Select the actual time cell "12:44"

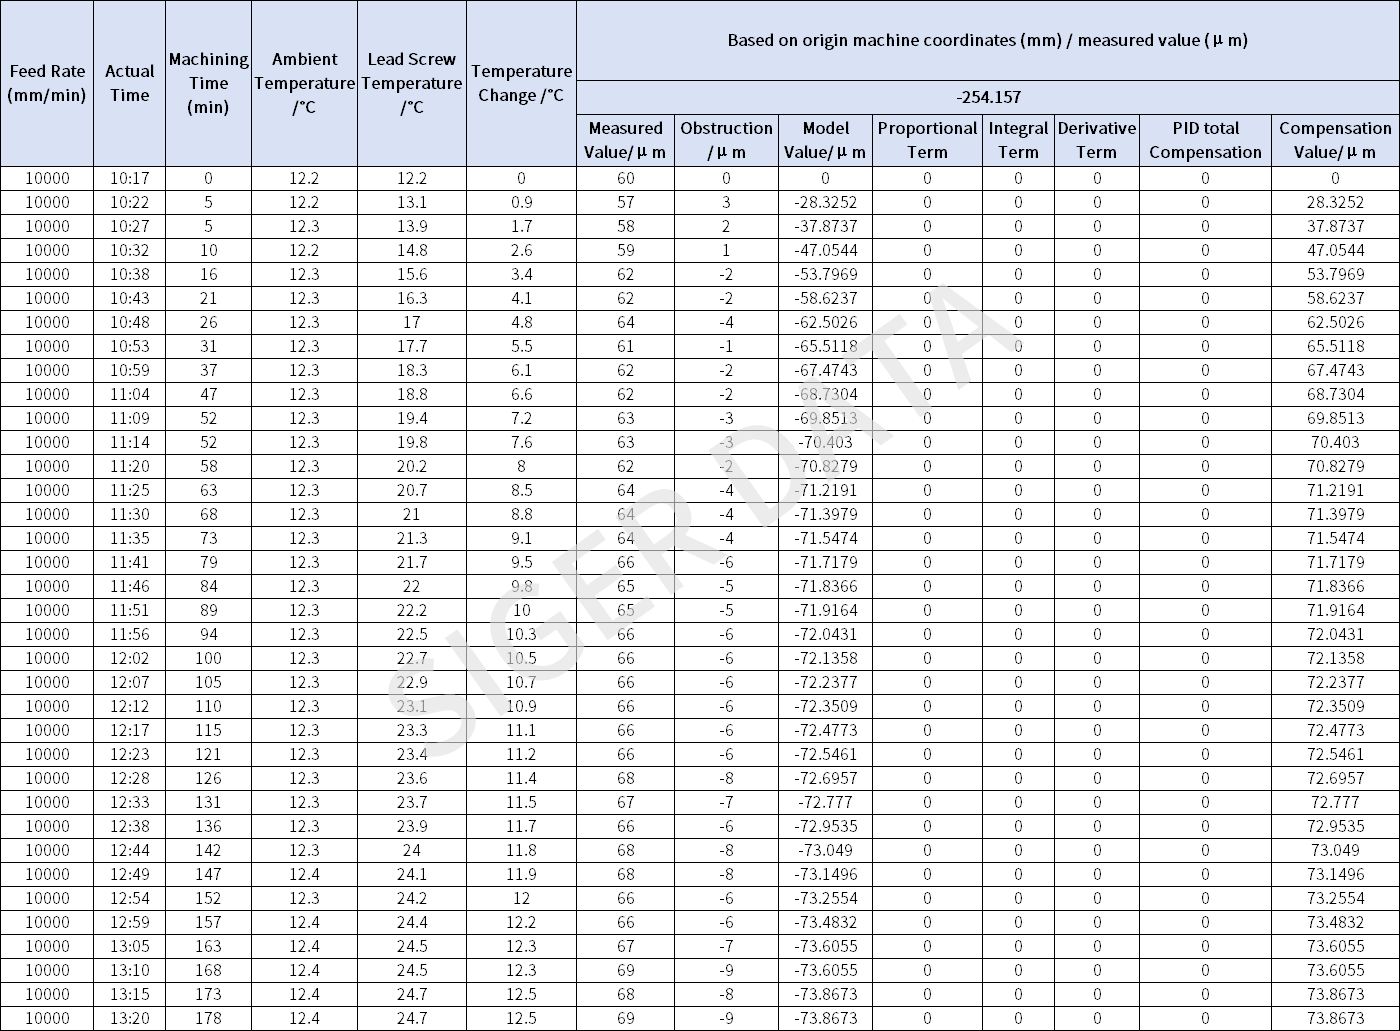click(129, 850)
